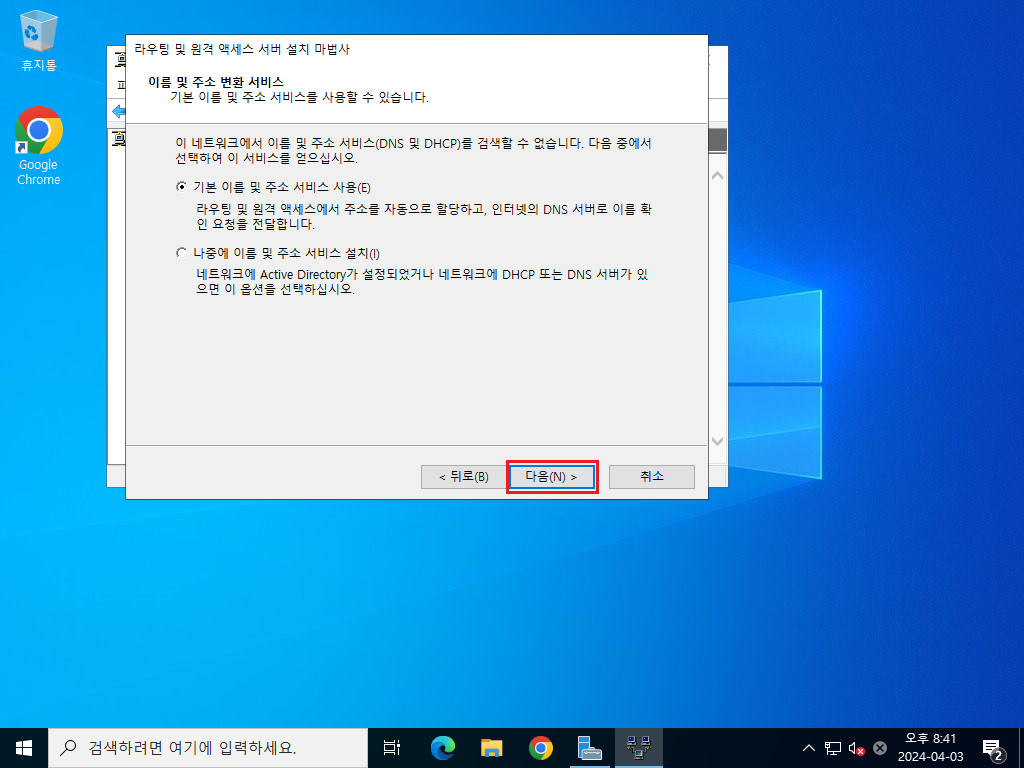Click the muted volume tray icon
Screen dimensions: 1024x768
856,748
